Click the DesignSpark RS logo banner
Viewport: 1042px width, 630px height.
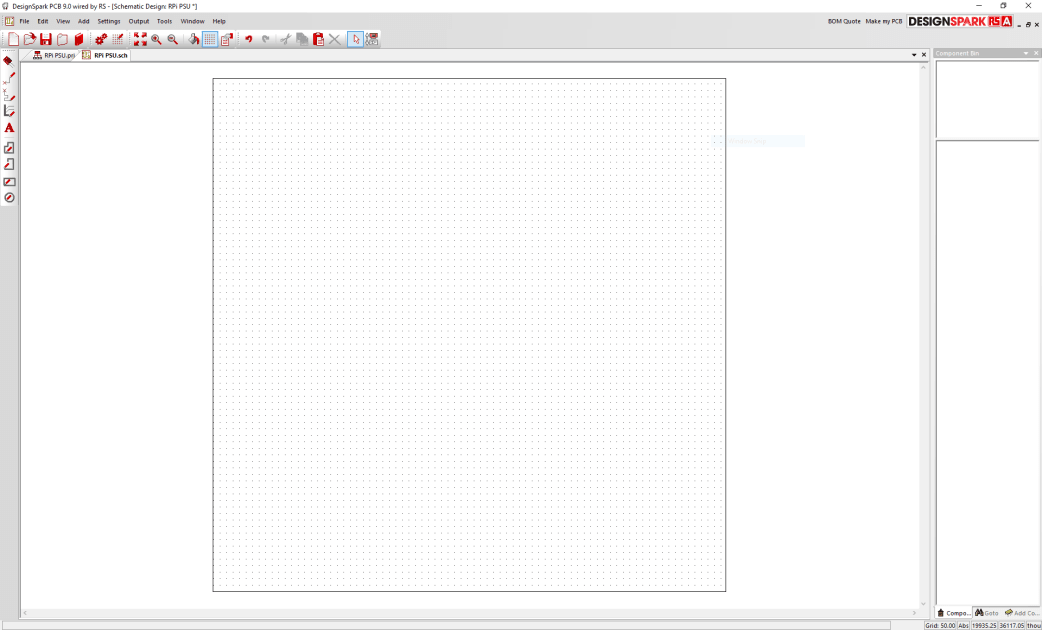point(960,21)
